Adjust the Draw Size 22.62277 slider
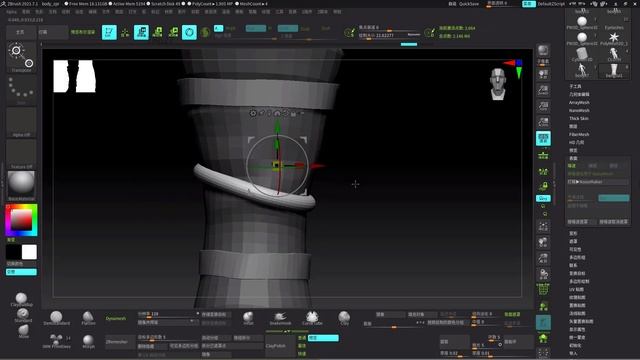This screenshot has width=640, height=360. 389,36
